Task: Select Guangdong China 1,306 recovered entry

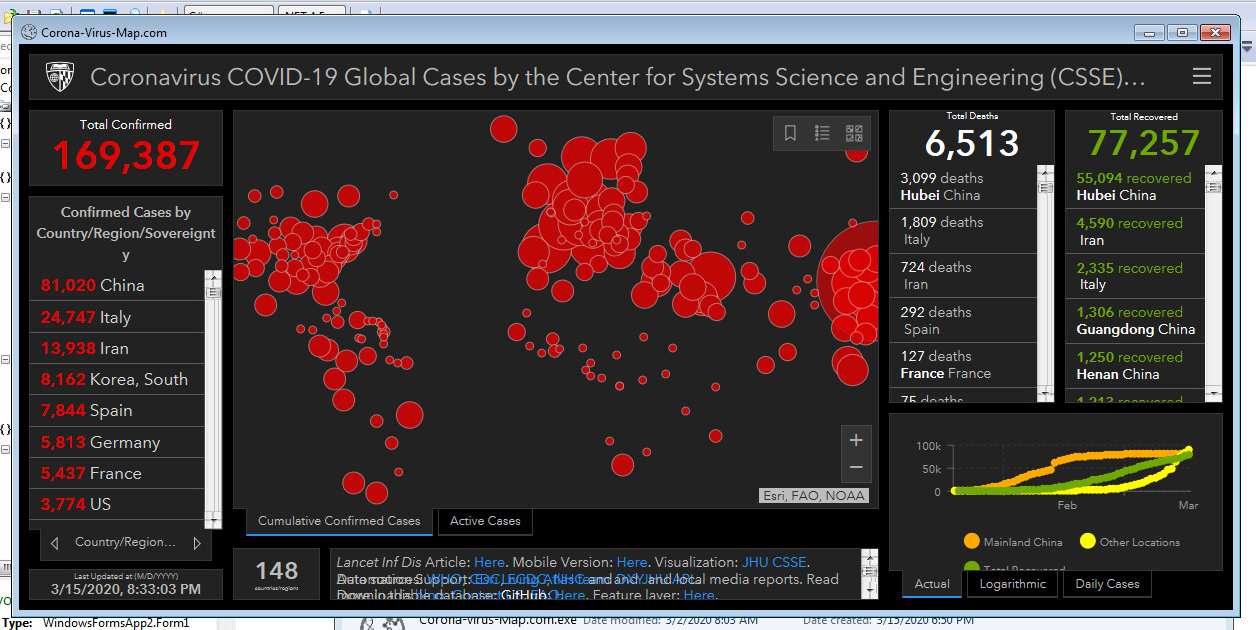Action: click(1135, 321)
